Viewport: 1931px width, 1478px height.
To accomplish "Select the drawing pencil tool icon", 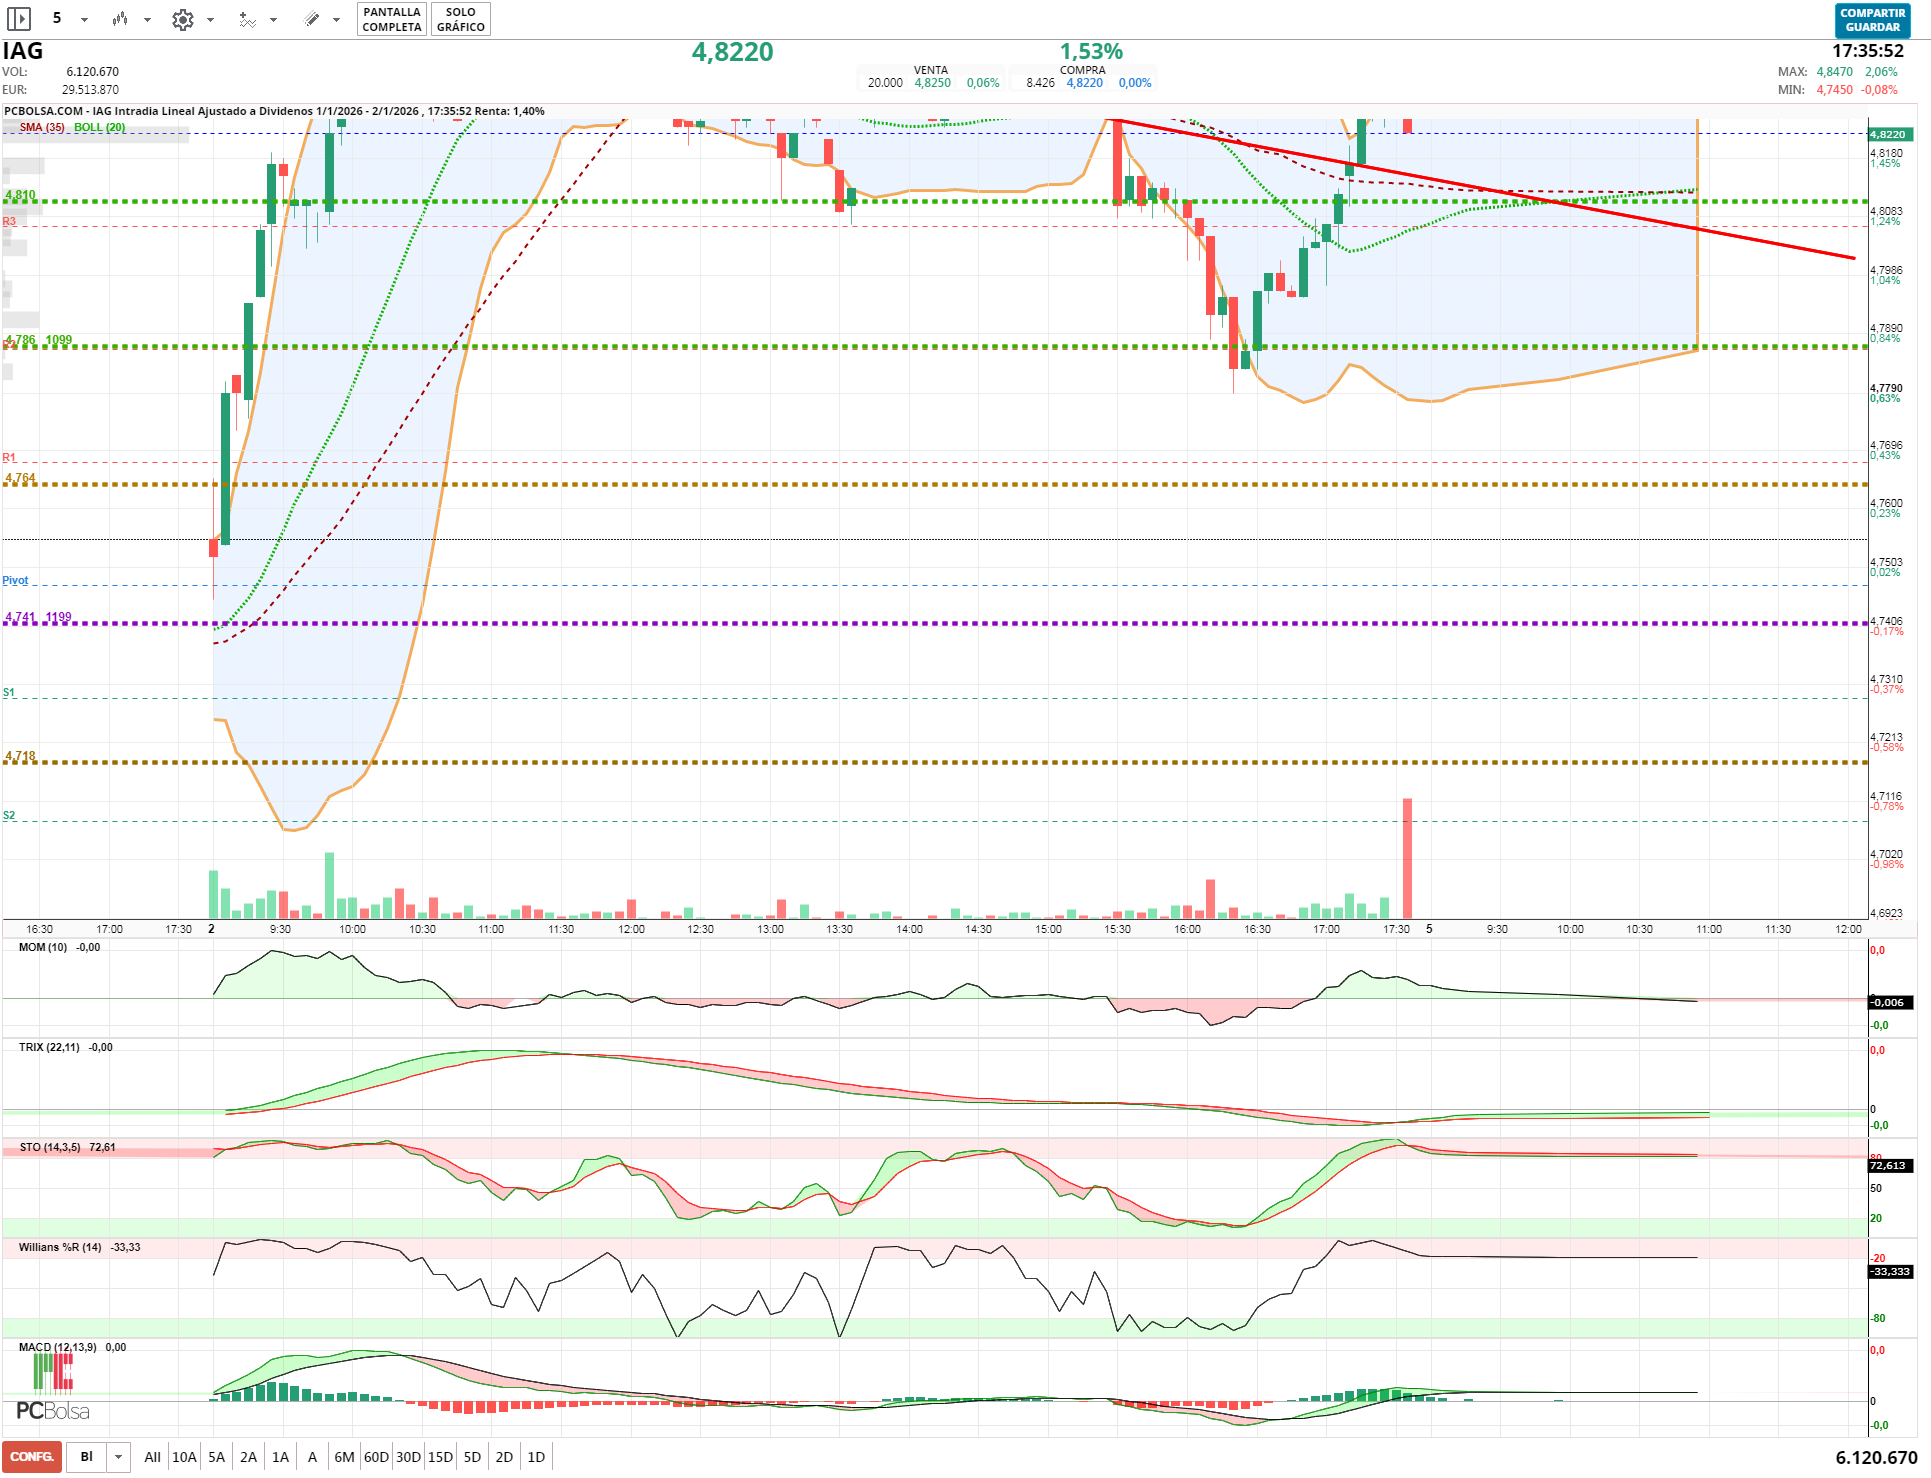I will (x=312, y=19).
